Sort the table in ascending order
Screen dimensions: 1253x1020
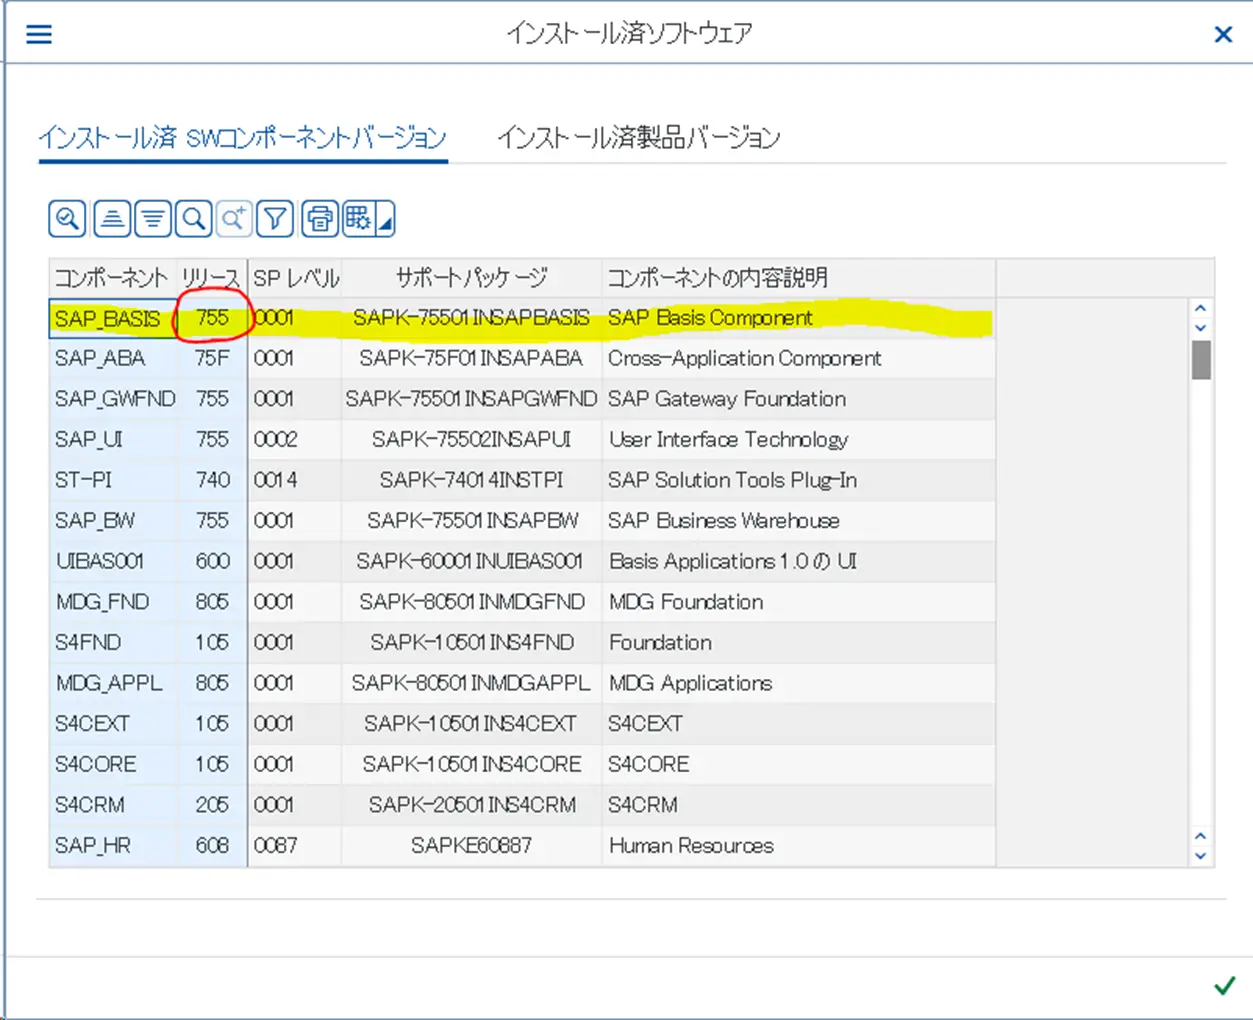(x=112, y=218)
